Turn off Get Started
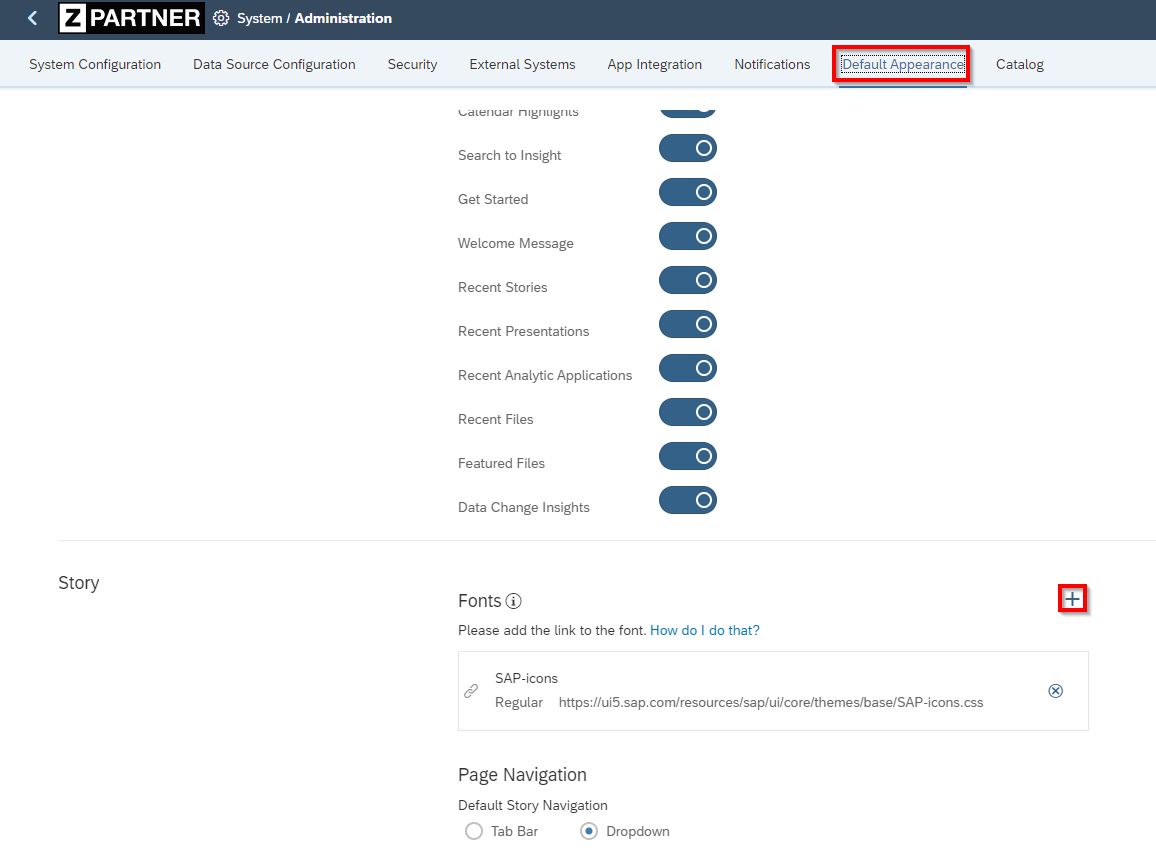The width and height of the screenshot is (1156, 851). point(687,192)
